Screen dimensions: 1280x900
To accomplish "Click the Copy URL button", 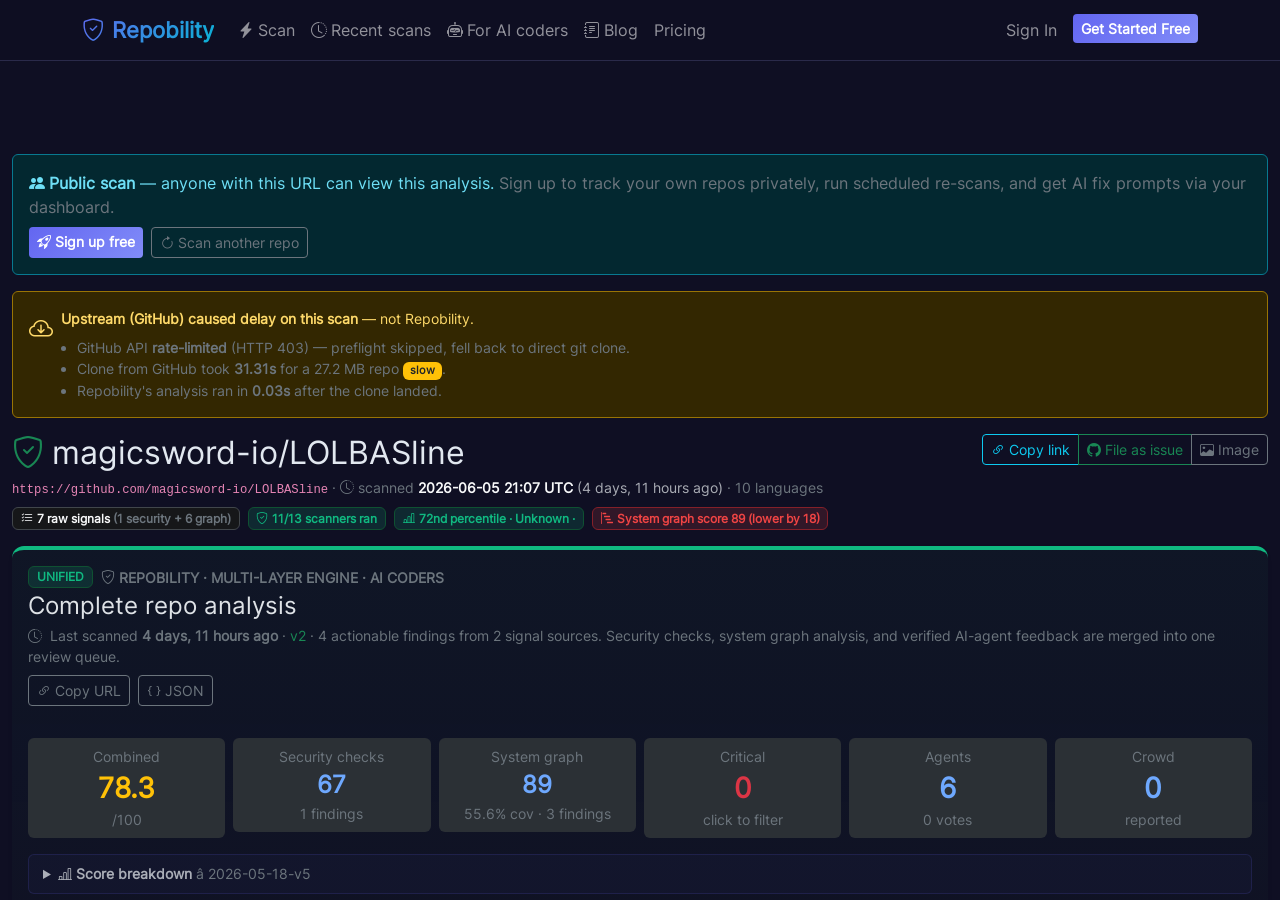I will [x=79, y=690].
